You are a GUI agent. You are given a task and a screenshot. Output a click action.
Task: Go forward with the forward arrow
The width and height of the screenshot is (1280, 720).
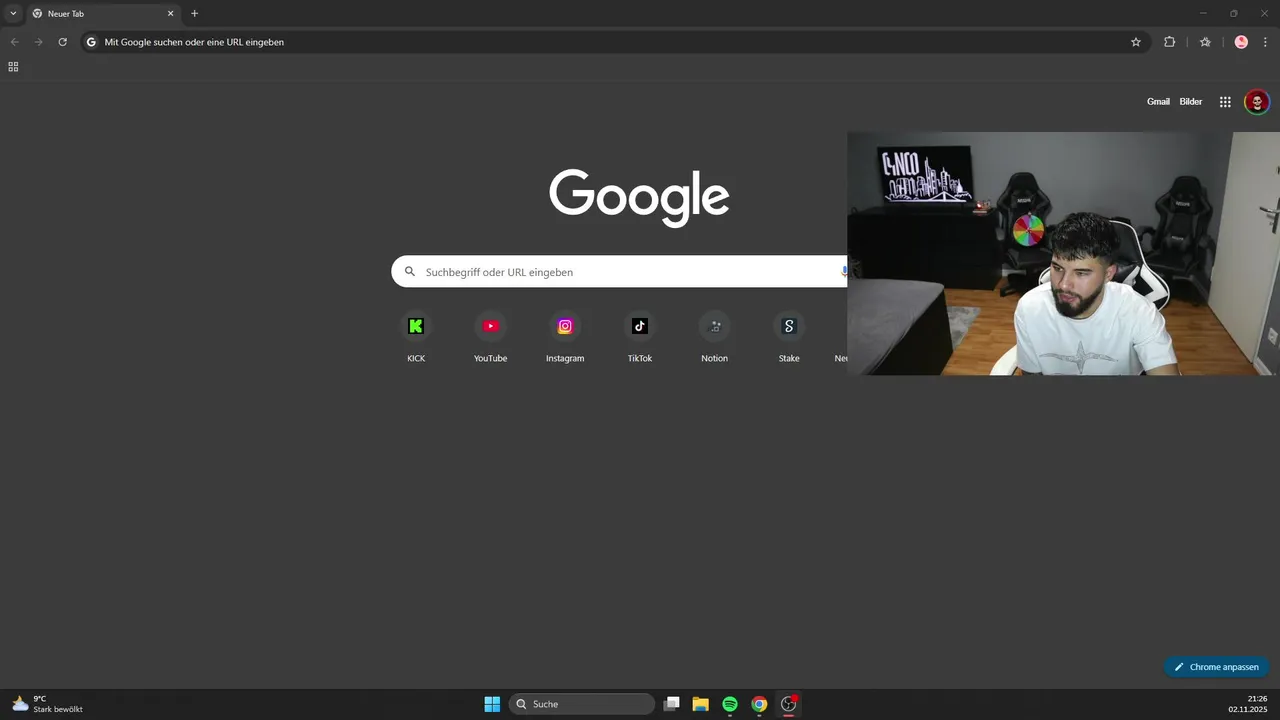pyautogui.click(x=38, y=42)
